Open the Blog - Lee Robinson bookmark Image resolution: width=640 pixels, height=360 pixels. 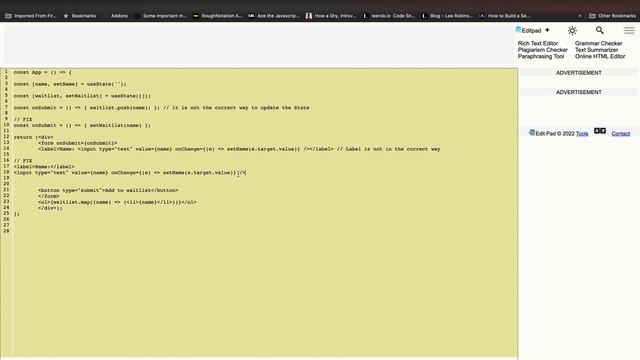[447, 16]
